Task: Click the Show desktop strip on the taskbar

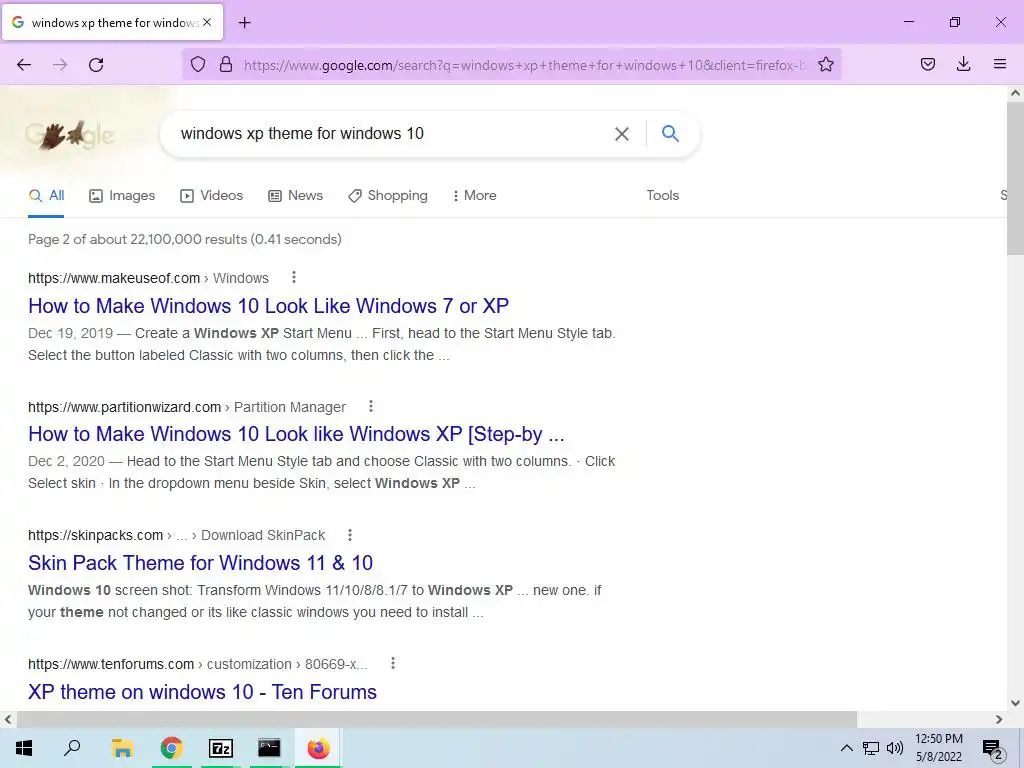Action: pos(1021,748)
